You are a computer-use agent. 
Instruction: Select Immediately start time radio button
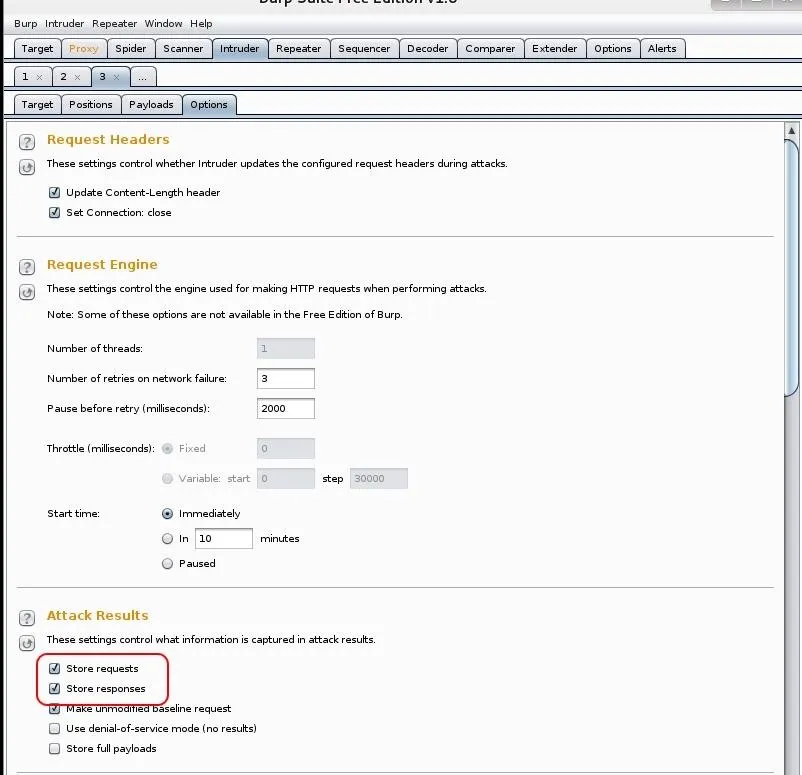167,514
